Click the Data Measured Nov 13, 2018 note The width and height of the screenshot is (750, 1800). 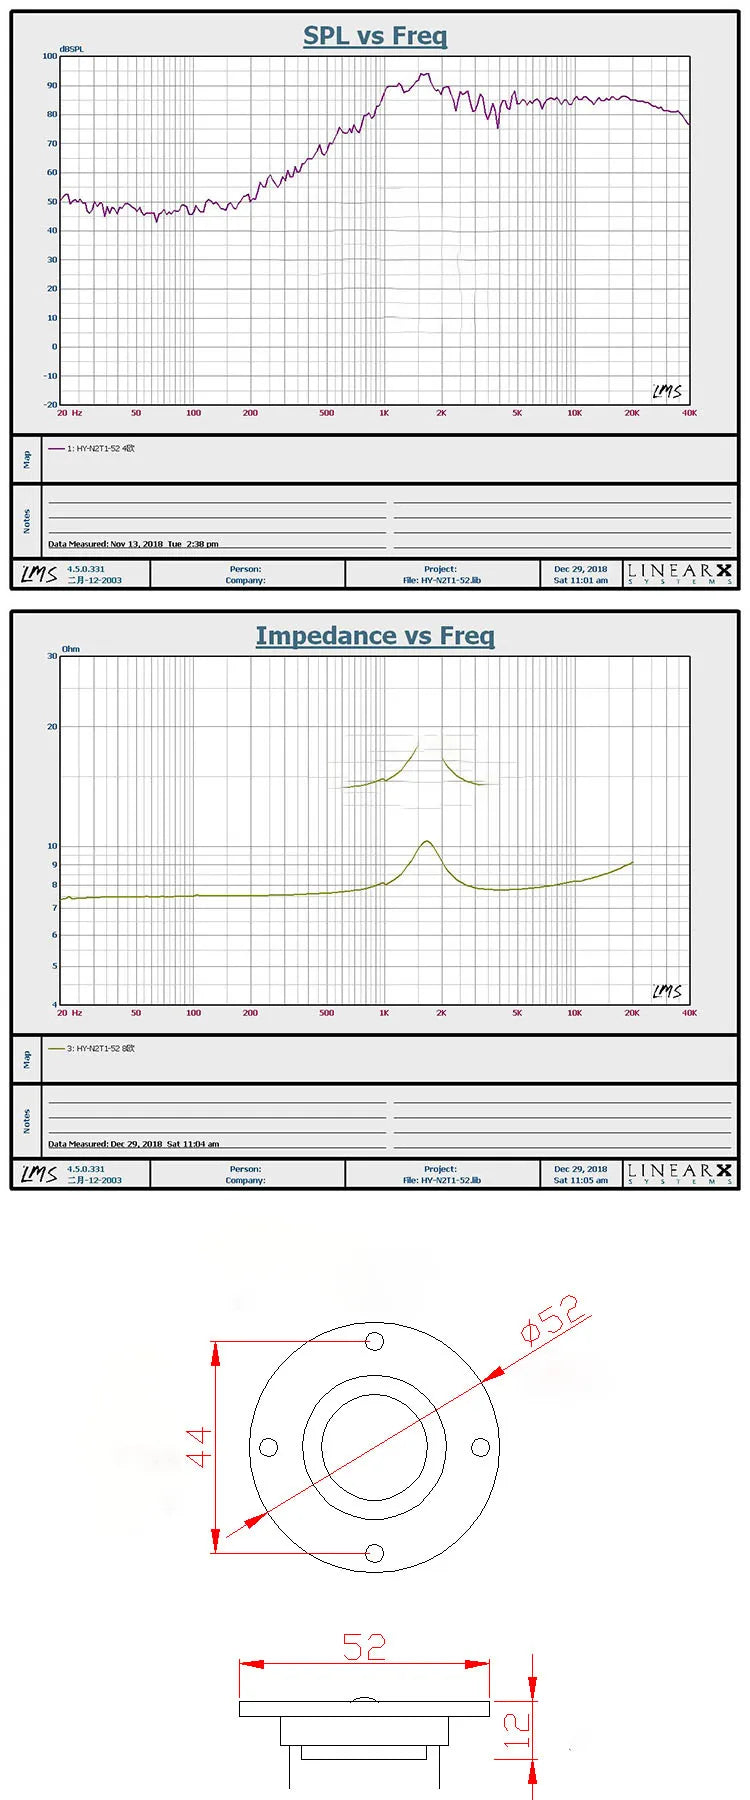coord(133,544)
